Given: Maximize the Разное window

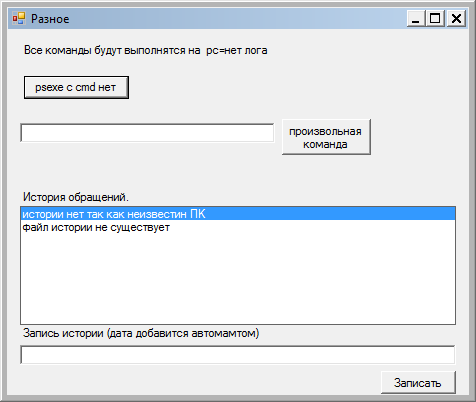Looking at the screenshot, I should pos(435,18).
